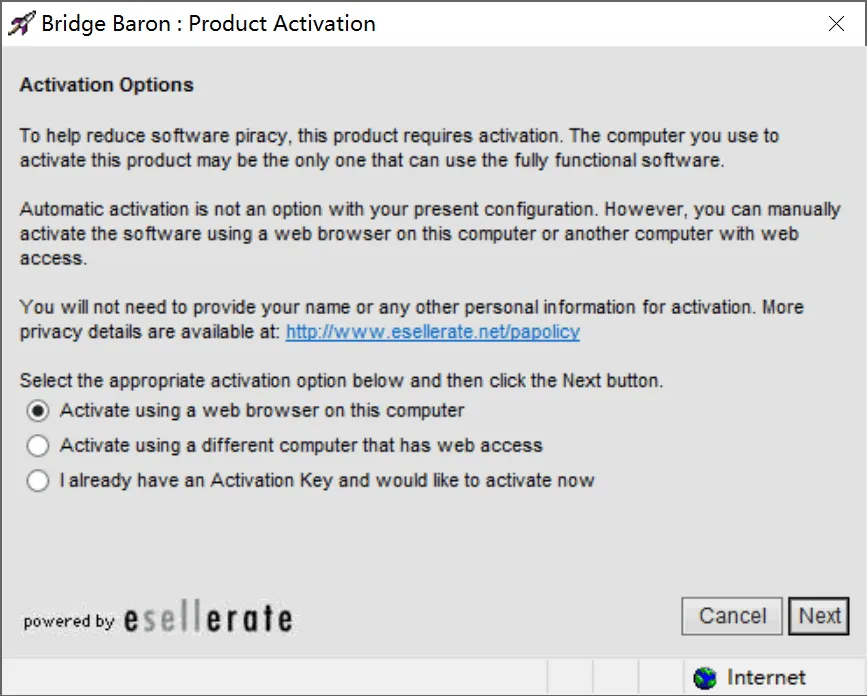Click the Activation Options heading
Viewport: 867px width, 696px height.
pyautogui.click(x=107, y=85)
